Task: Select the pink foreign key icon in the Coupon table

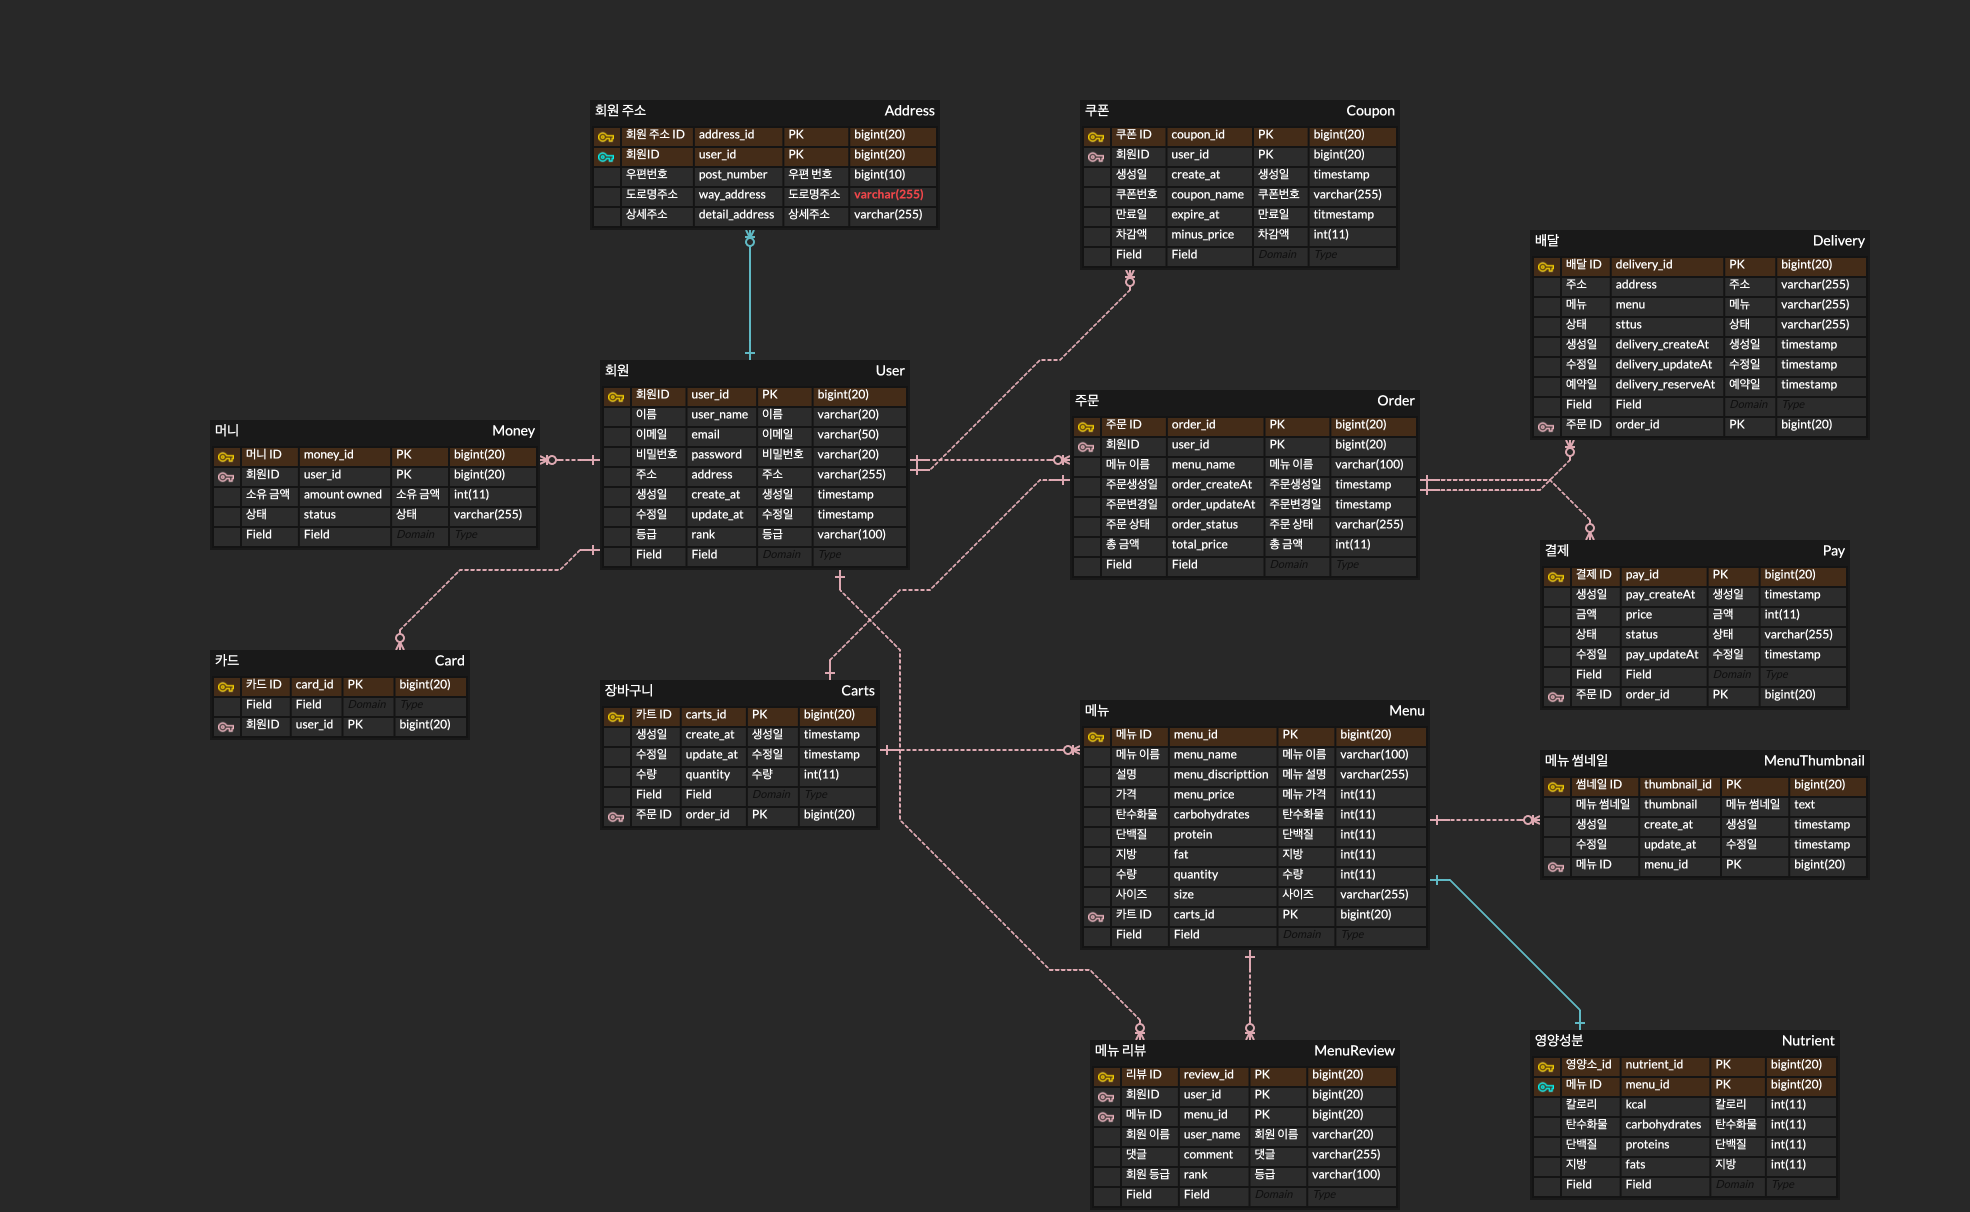Action: pos(1096,156)
